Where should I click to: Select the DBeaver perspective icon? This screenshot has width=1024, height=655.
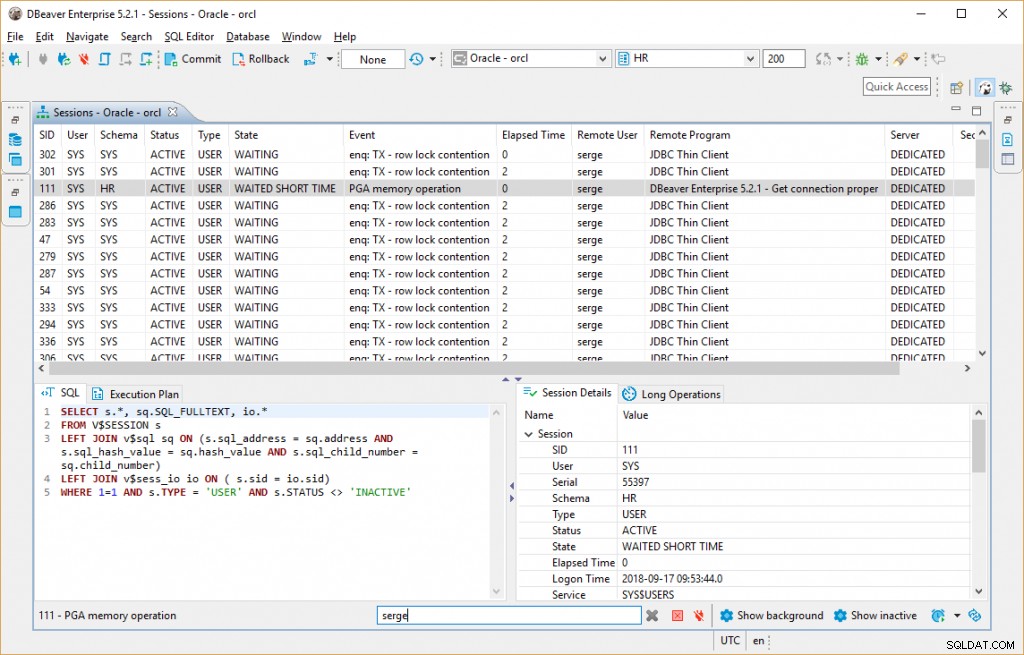pos(985,88)
